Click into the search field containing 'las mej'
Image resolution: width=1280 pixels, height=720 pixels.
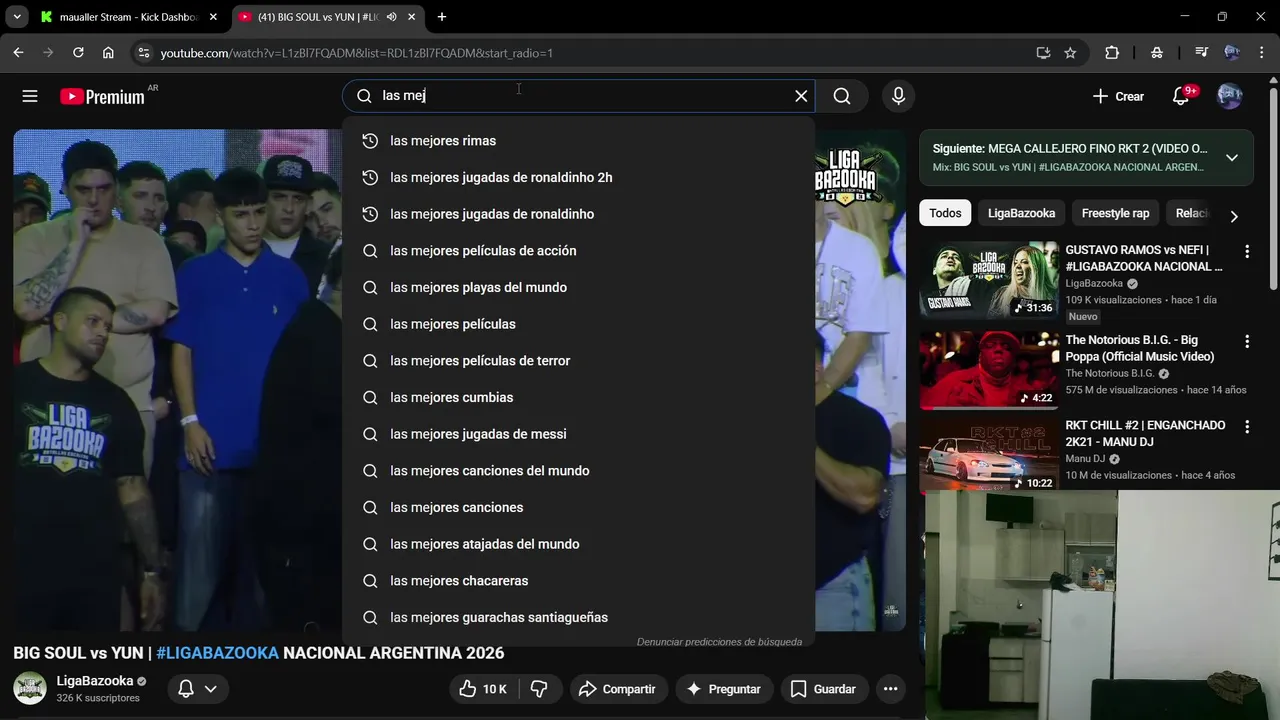[x=580, y=96]
